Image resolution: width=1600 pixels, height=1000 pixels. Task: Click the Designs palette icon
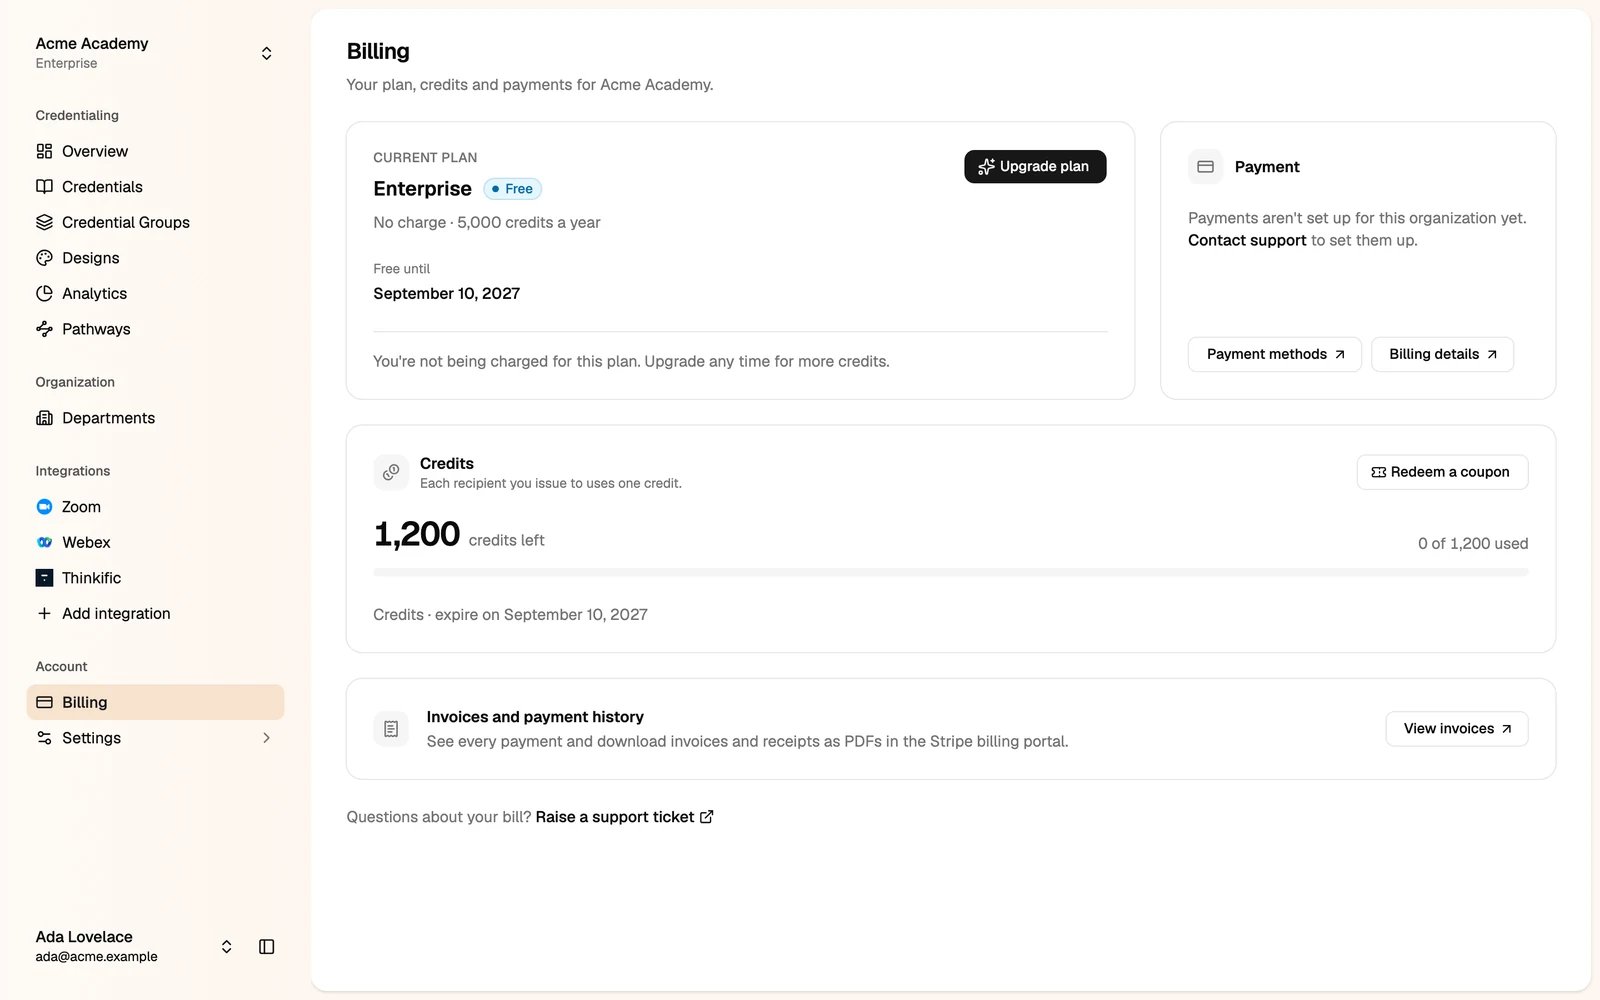(44, 258)
